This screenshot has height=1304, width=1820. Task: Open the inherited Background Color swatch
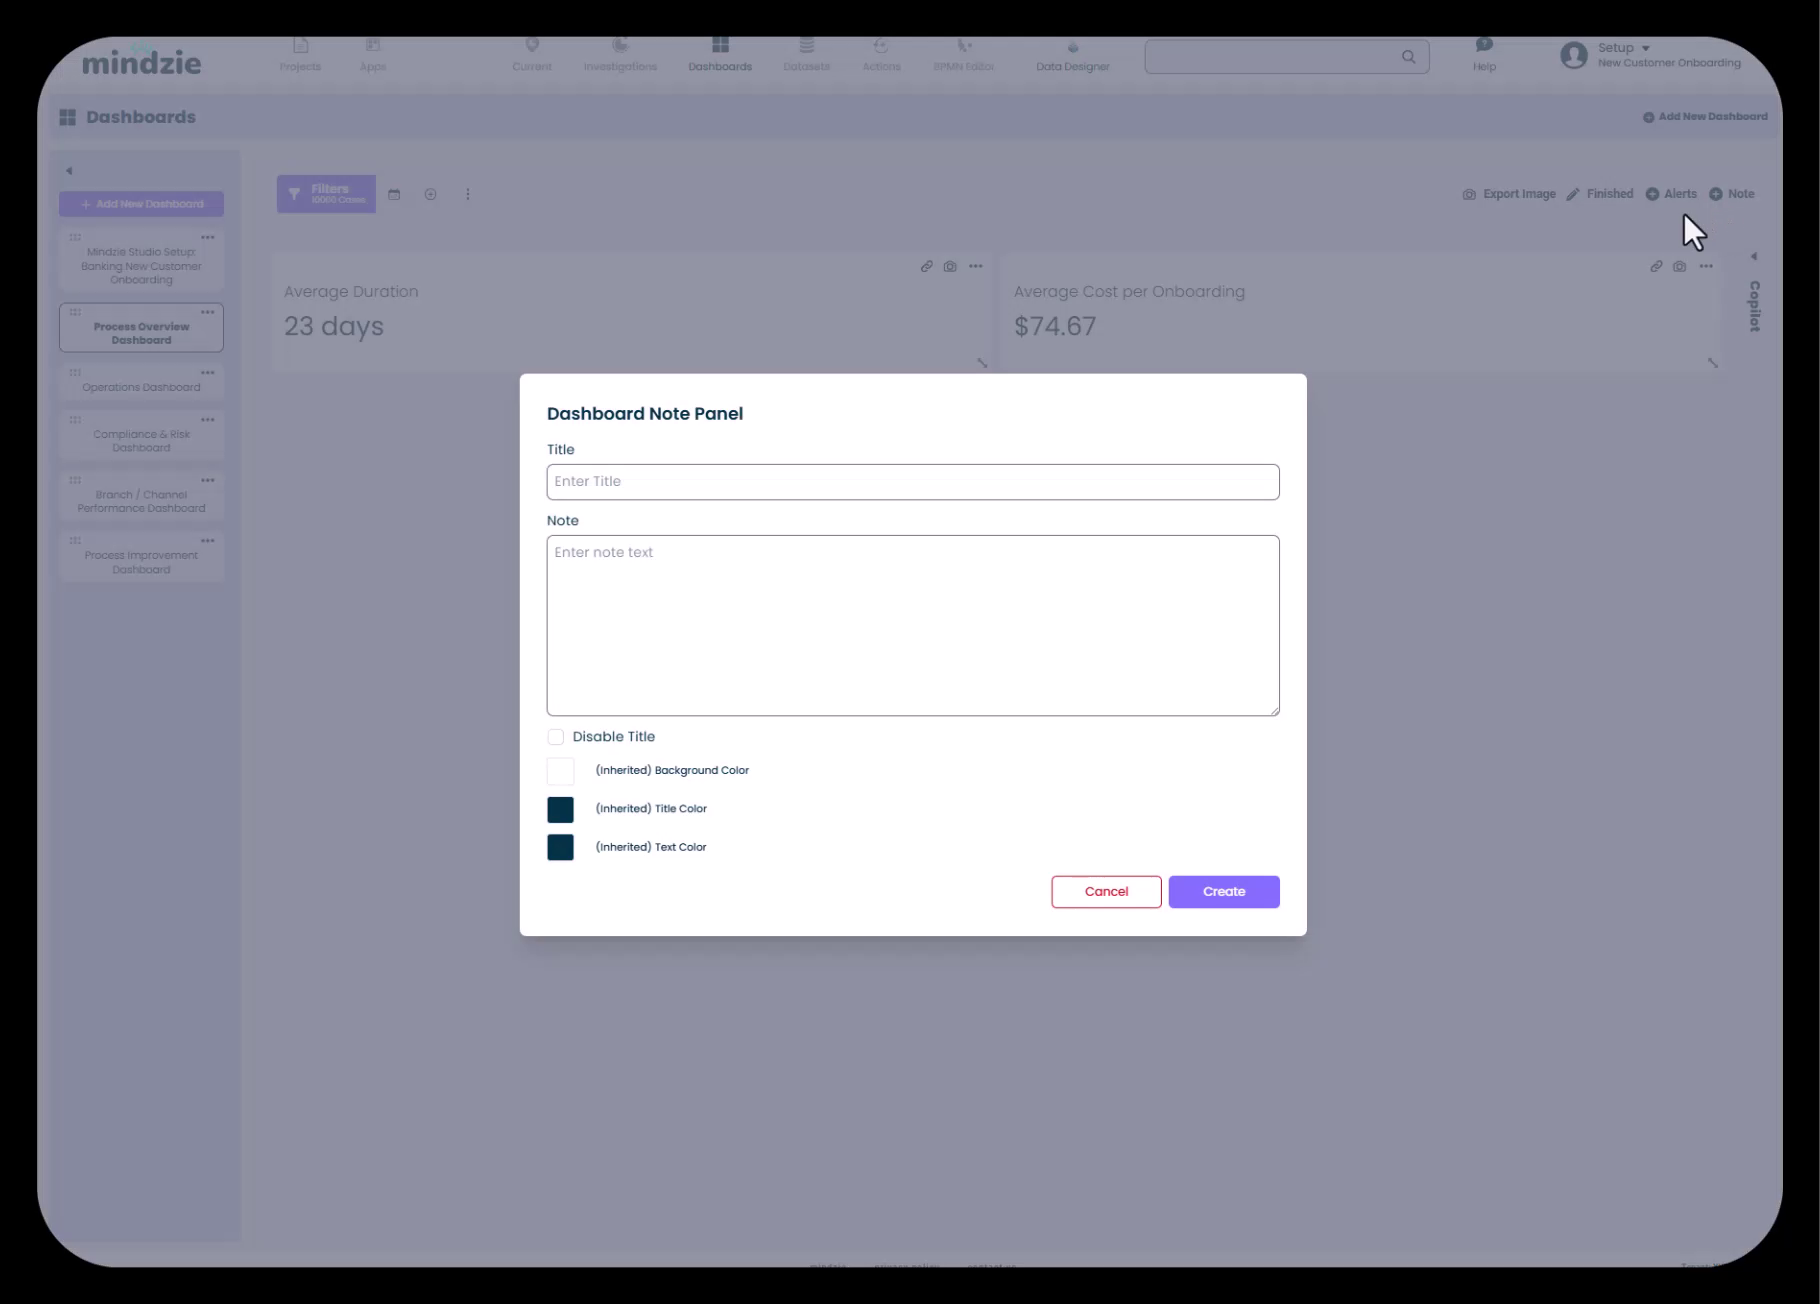coord(560,771)
